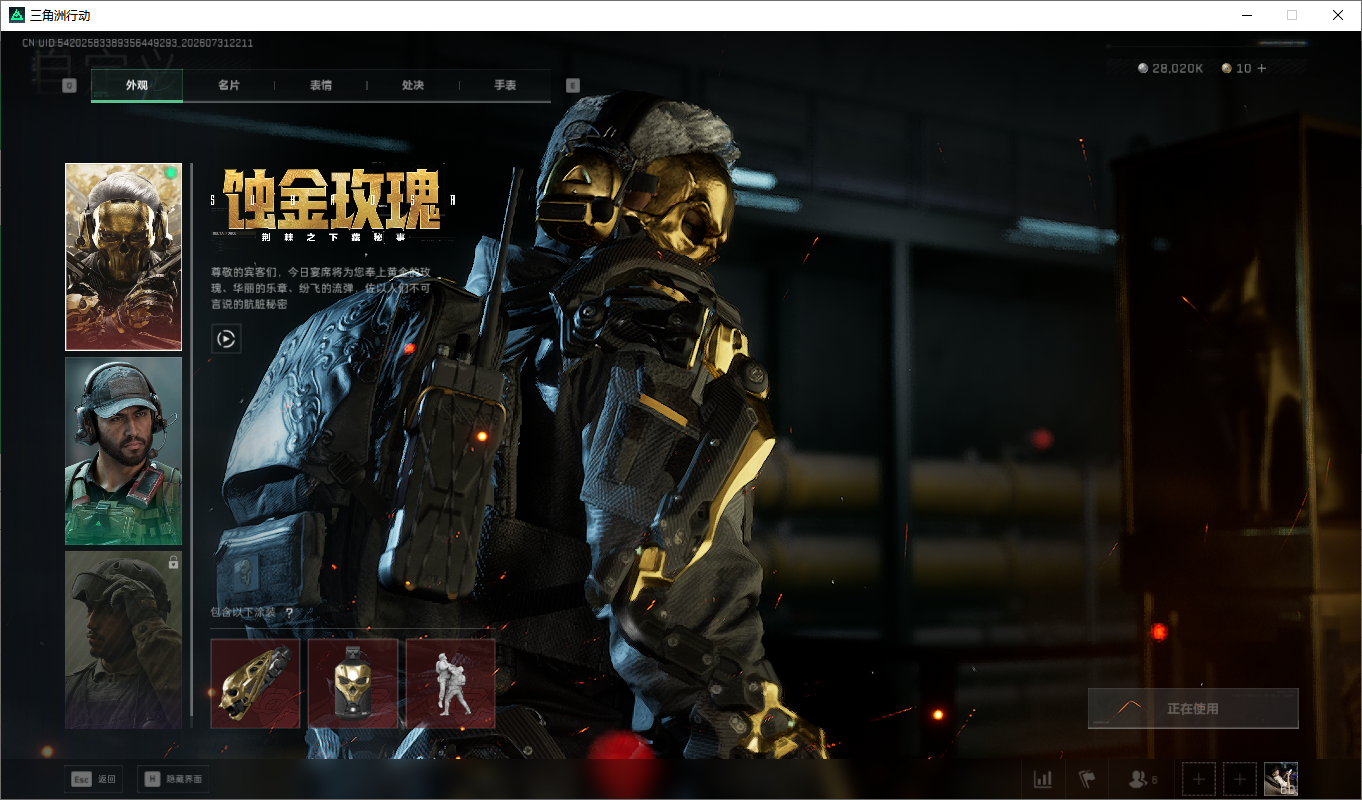Viewport: 1362px width, 800px height.
Task: Switch to the 外观 tab
Action: coord(137,85)
